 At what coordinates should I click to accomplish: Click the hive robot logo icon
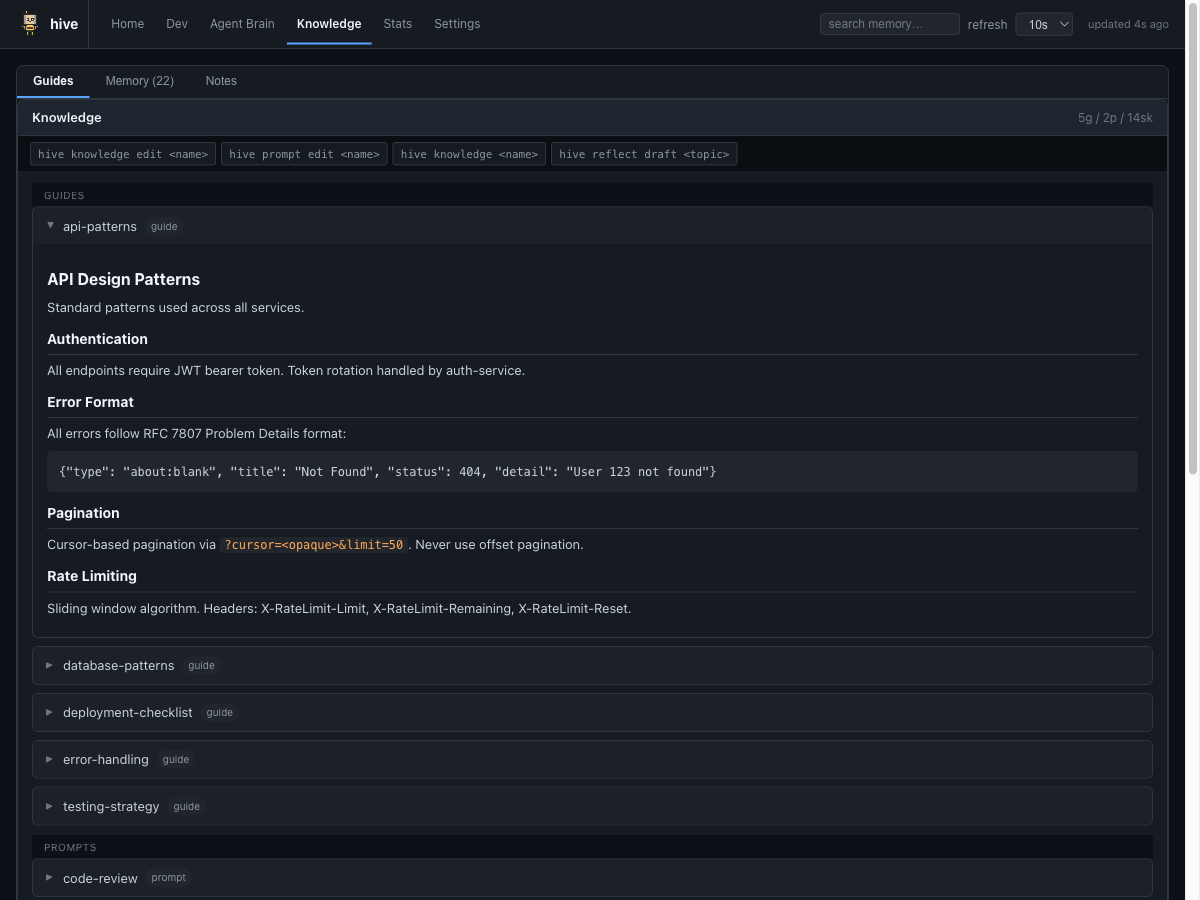30,24
